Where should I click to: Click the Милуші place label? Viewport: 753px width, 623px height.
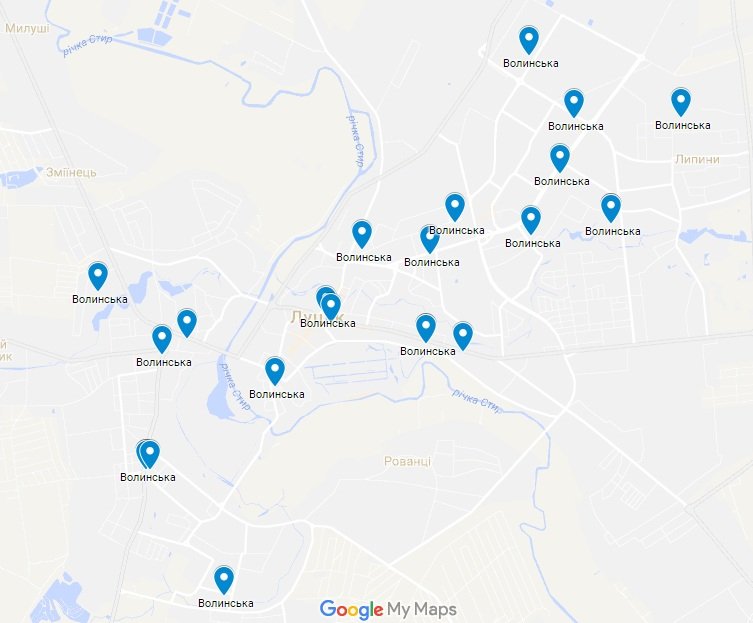[x=27, y=29]
